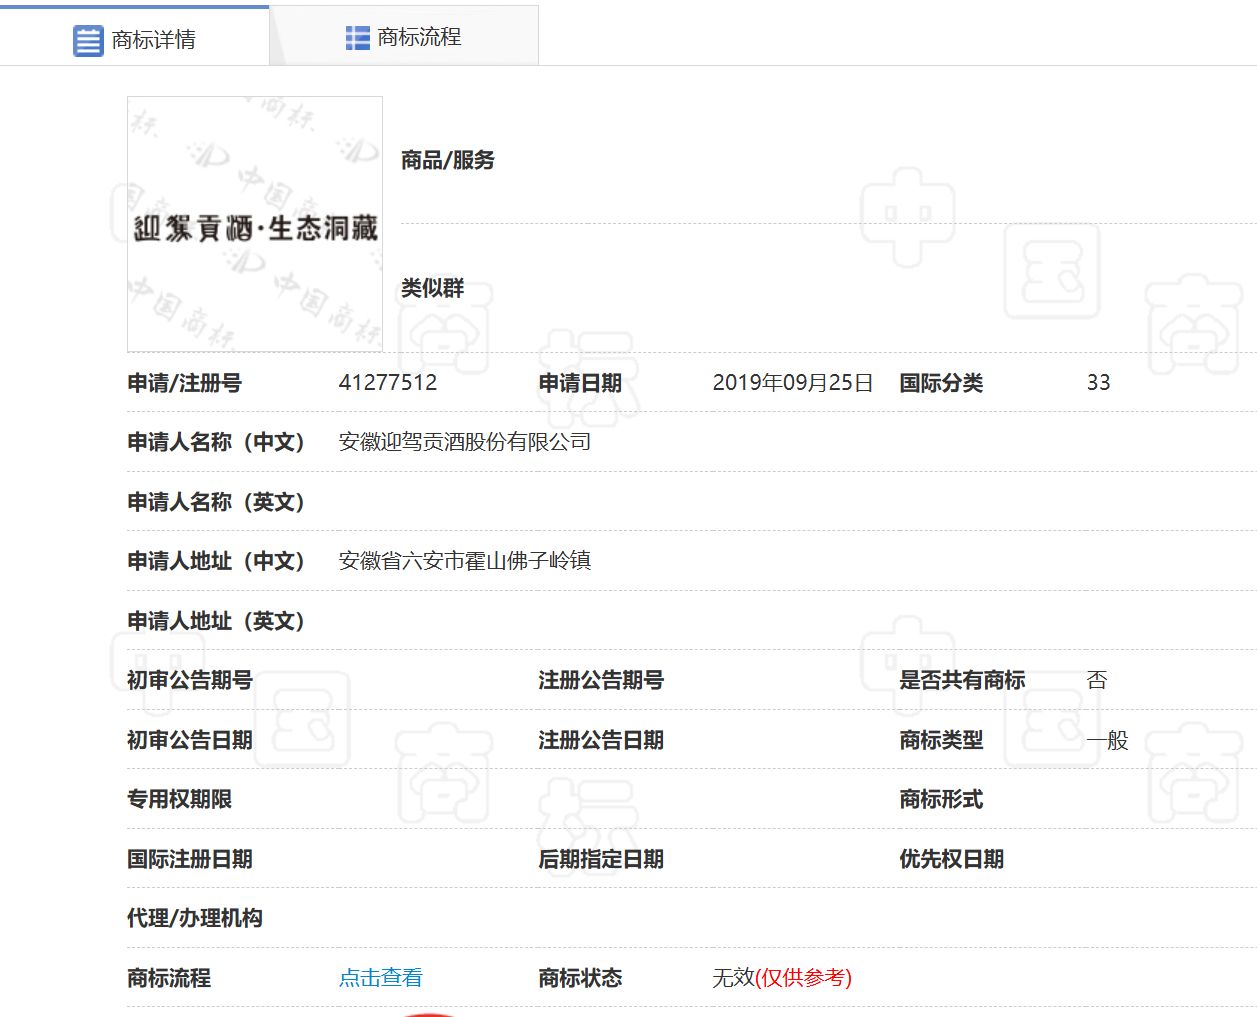1257x1017 pixels.
Task: Select applicant address 安徽省六安市霍山佛子岭镇
Action: point(464,561)
